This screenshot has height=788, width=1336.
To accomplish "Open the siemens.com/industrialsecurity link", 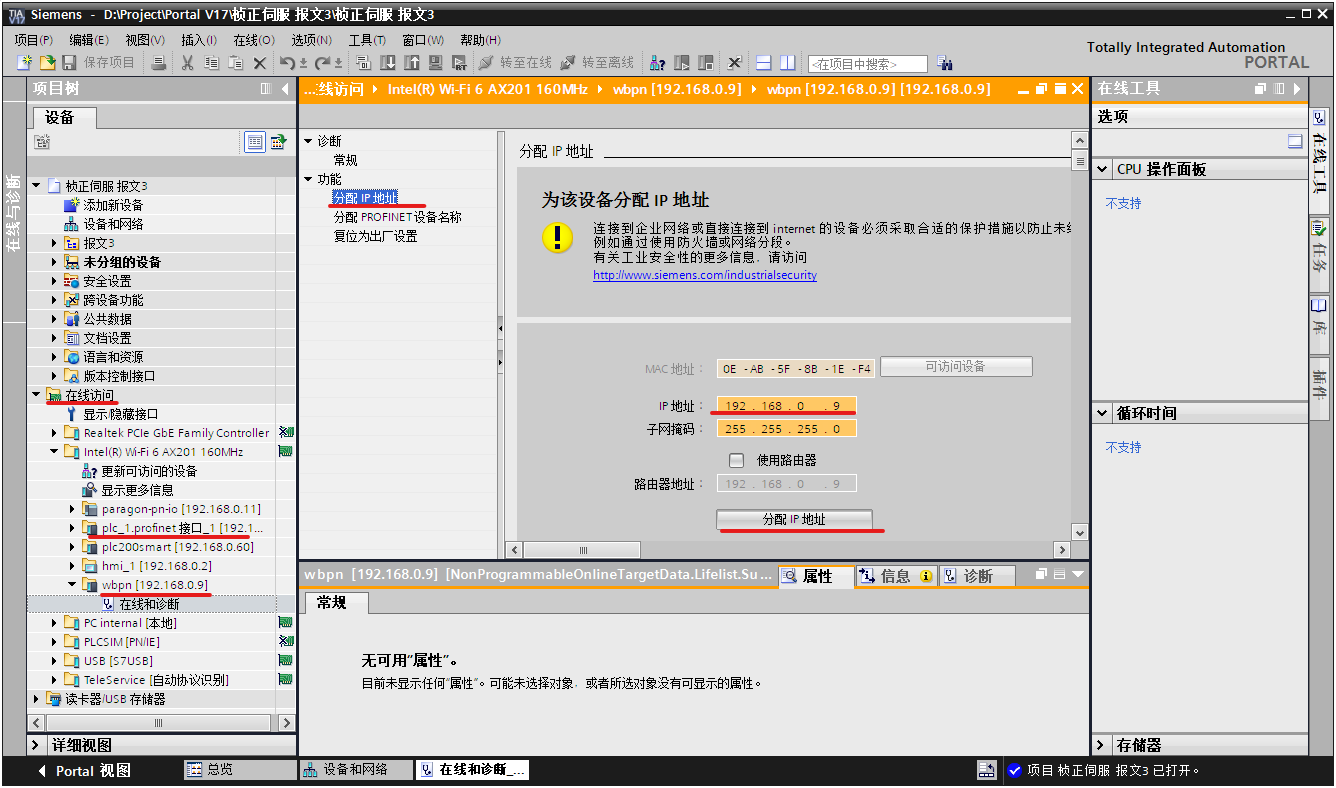I will [x=705, y=275].
